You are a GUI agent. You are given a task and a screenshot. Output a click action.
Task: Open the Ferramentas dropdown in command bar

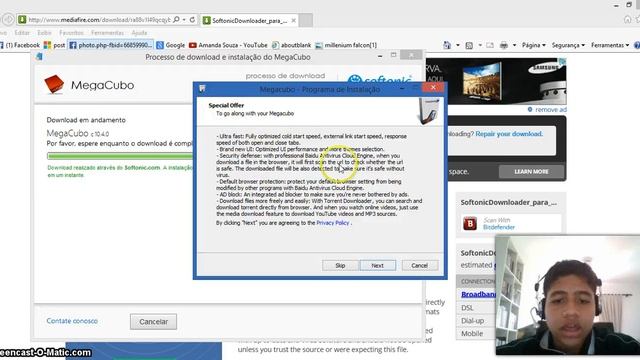(610, 45)
